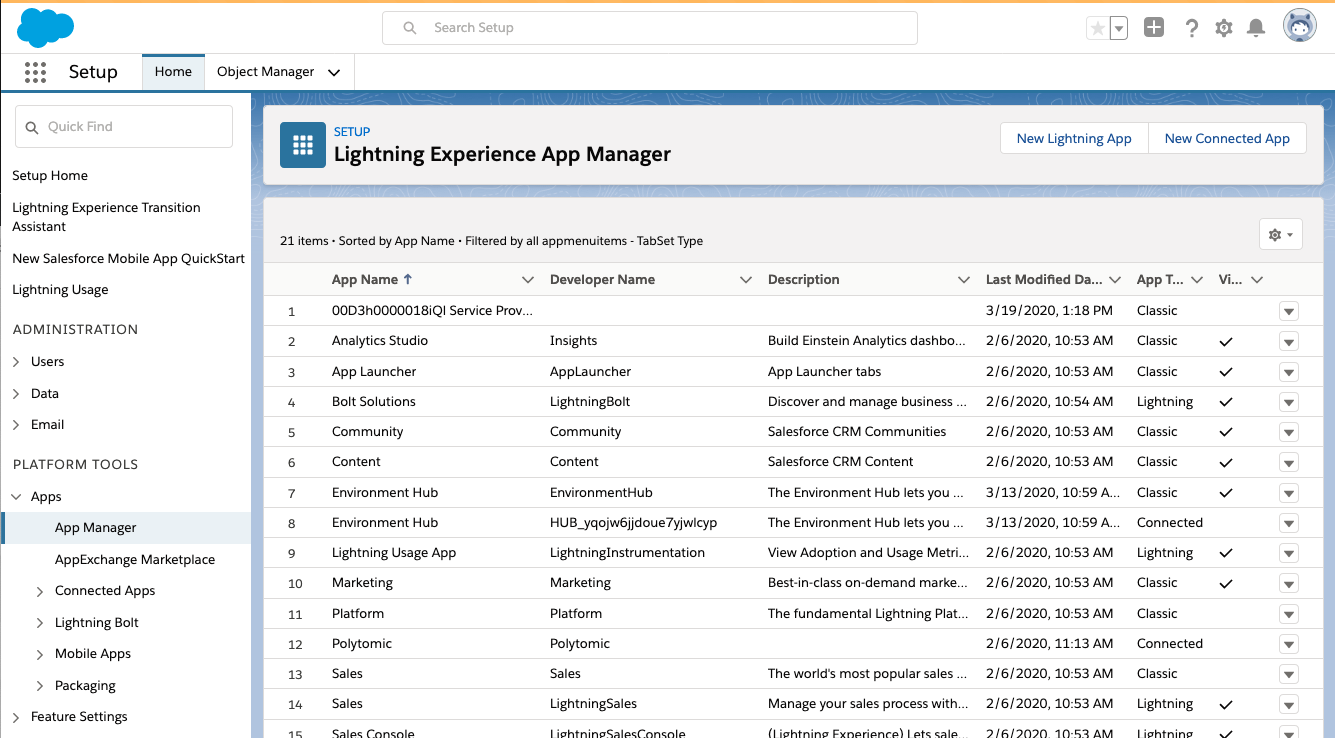This screenshot has height=738, width=1335.
Task: Click the Salesforce cloud logo
Action: tap(45, 27)
